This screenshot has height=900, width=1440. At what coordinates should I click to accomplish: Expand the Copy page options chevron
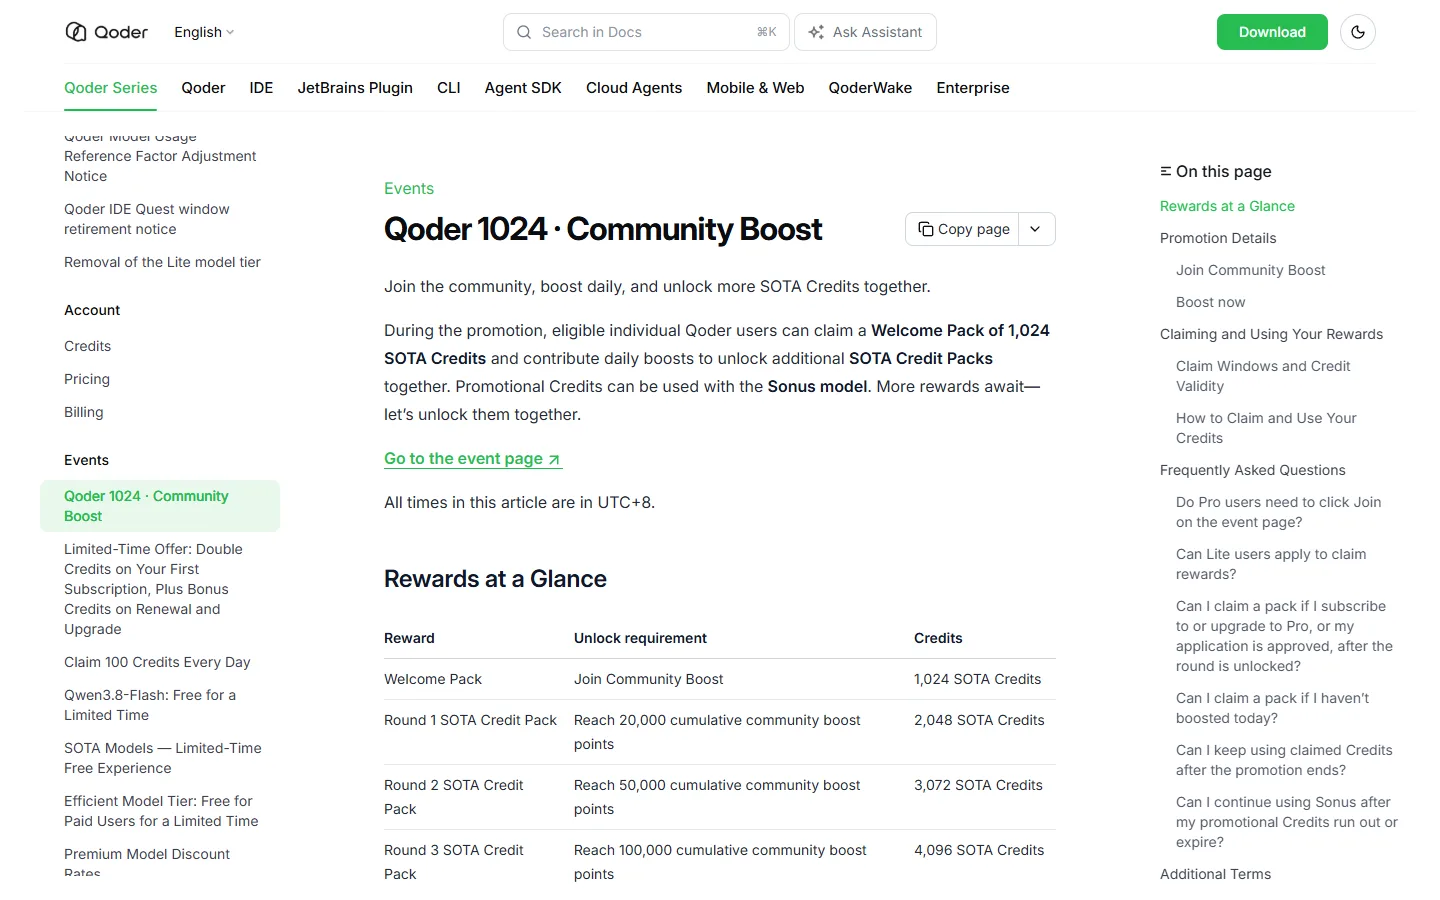[x=1036, y=229]
